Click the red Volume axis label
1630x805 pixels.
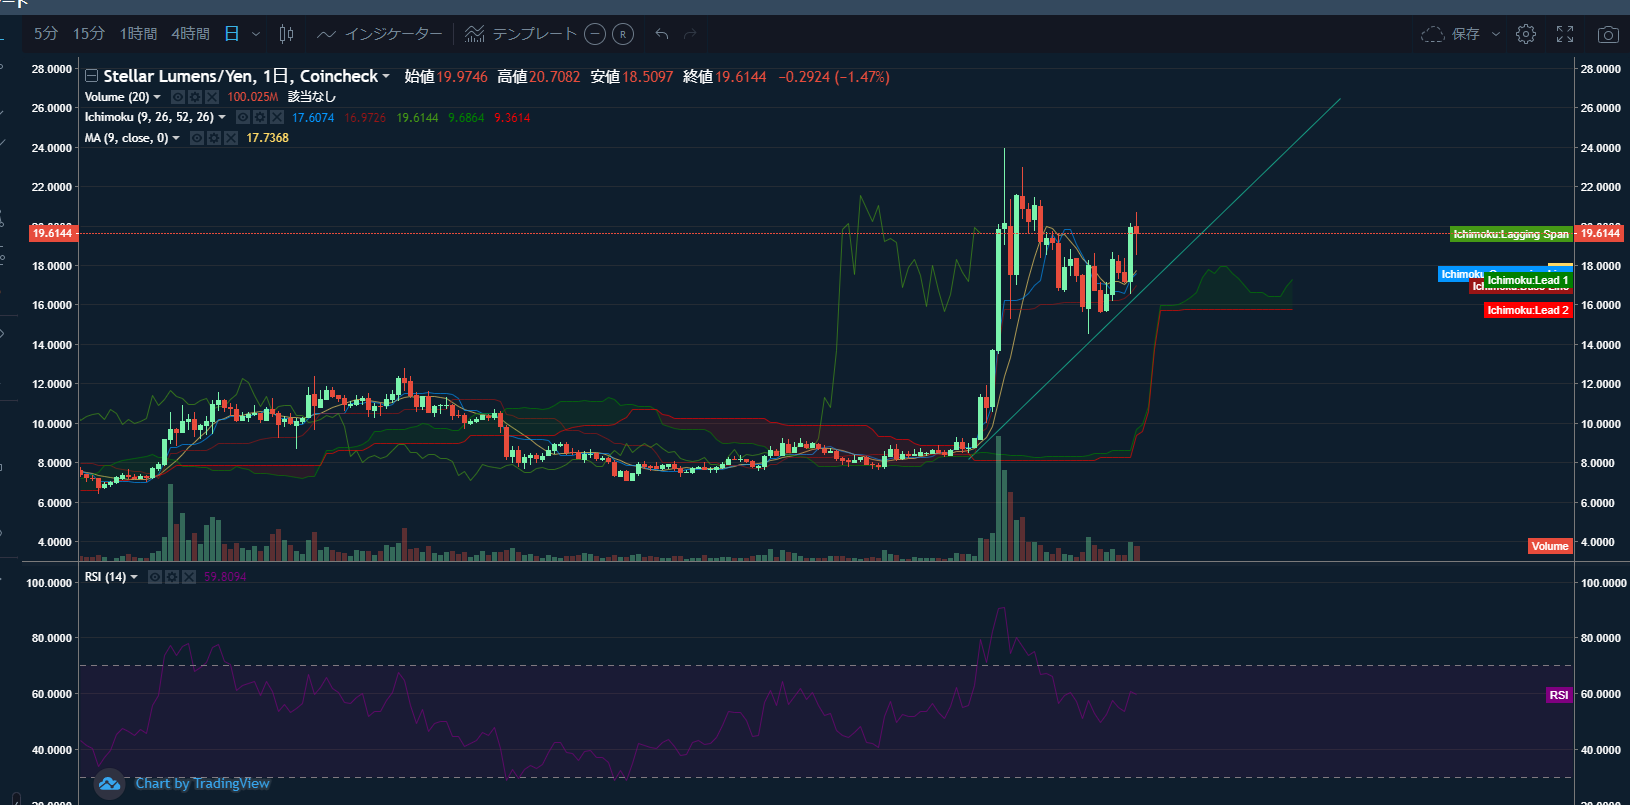[1550, 546]
